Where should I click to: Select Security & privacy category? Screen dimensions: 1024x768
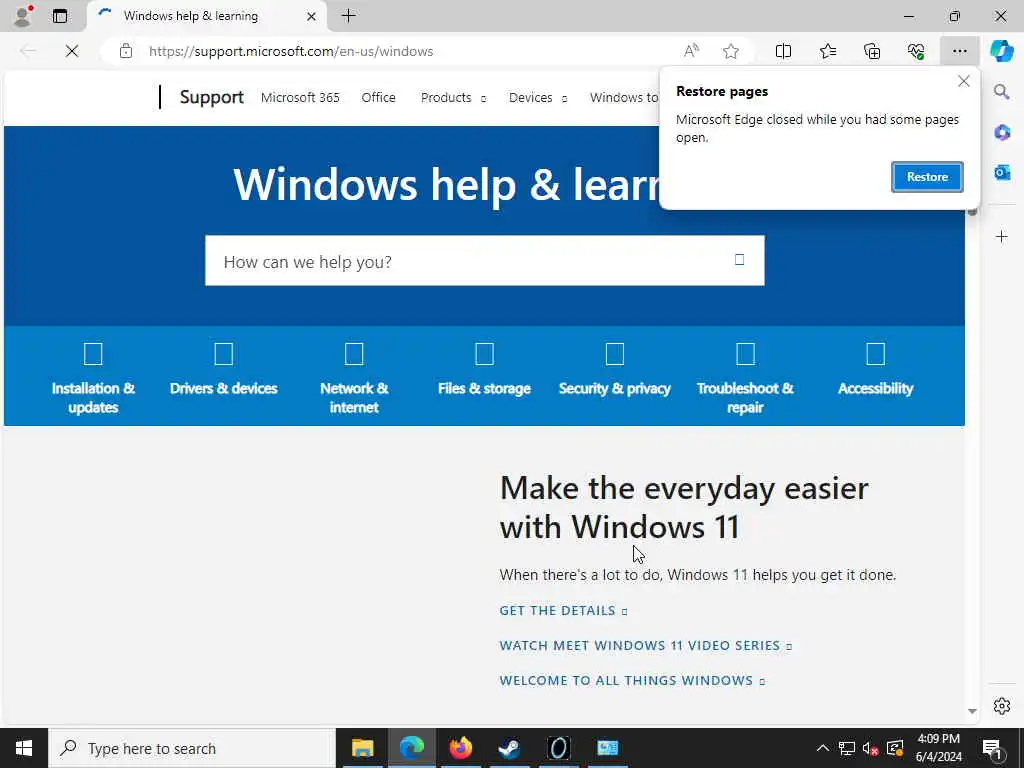coord(615,370)
